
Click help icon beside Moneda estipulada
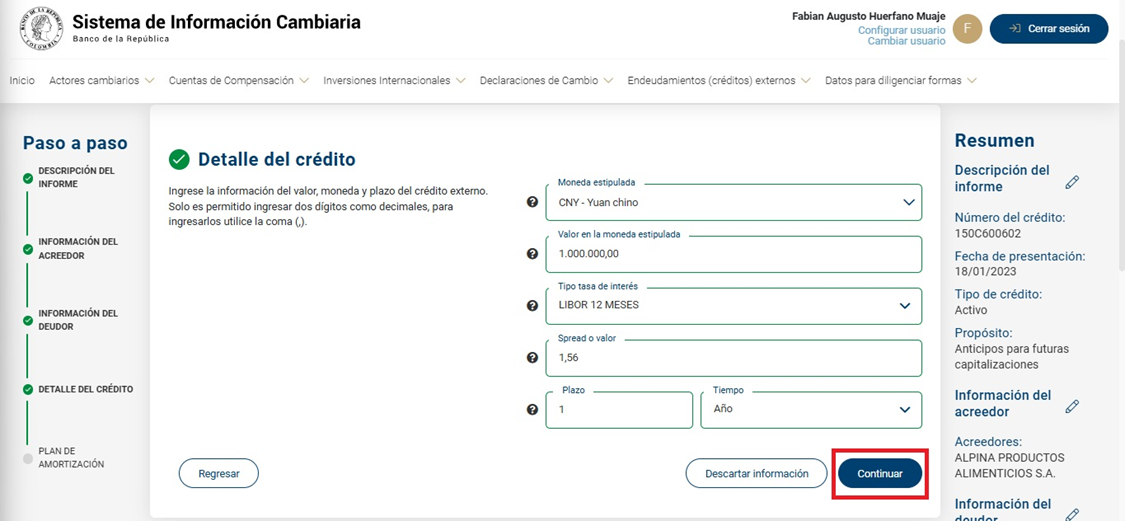pyautogui.click(x=532, y=202)
